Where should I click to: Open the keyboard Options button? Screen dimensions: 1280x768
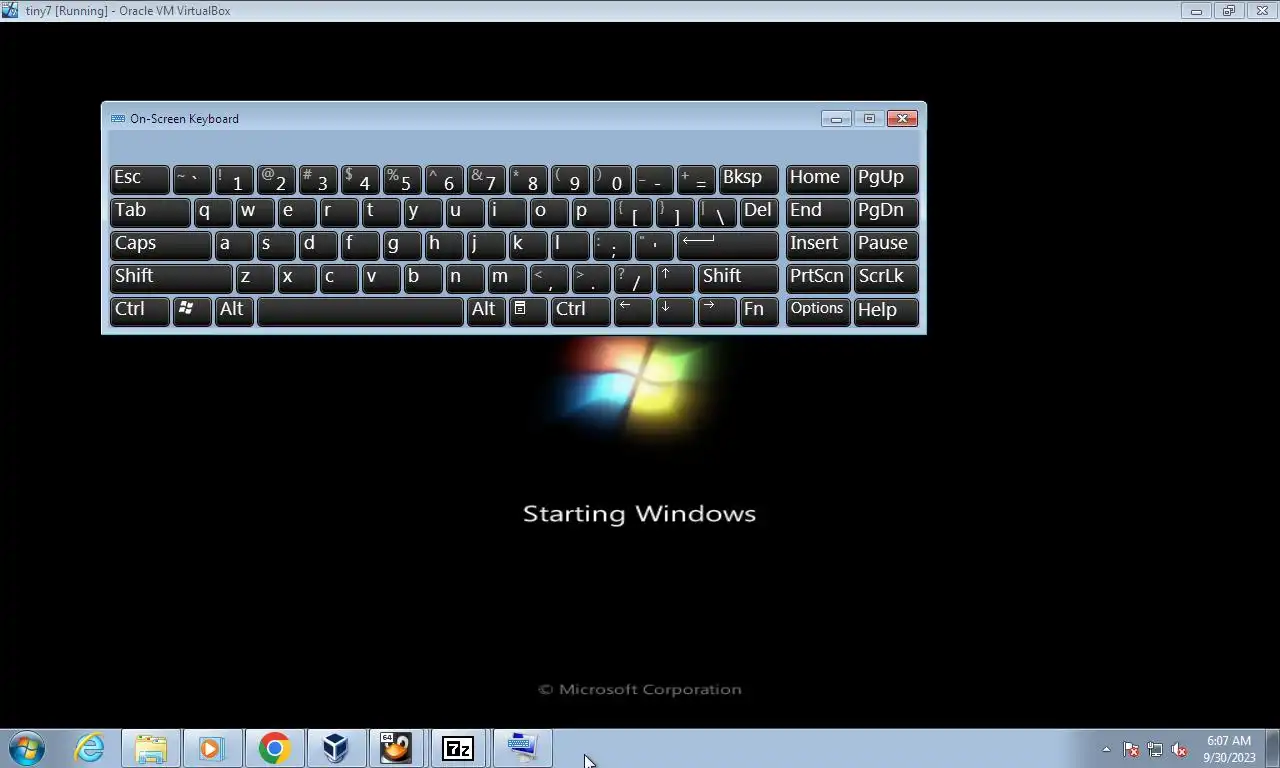point(817,310)
